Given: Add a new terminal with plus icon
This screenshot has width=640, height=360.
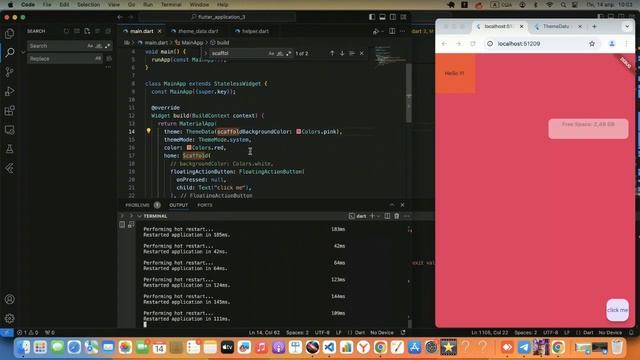Looking at the screenshot, I should [x=372, y=216].
